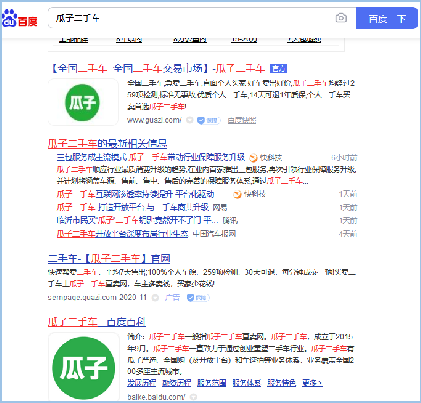Click the www.guazi.com URL text
This screenshot has width=421, height=403.
point(154,120)
